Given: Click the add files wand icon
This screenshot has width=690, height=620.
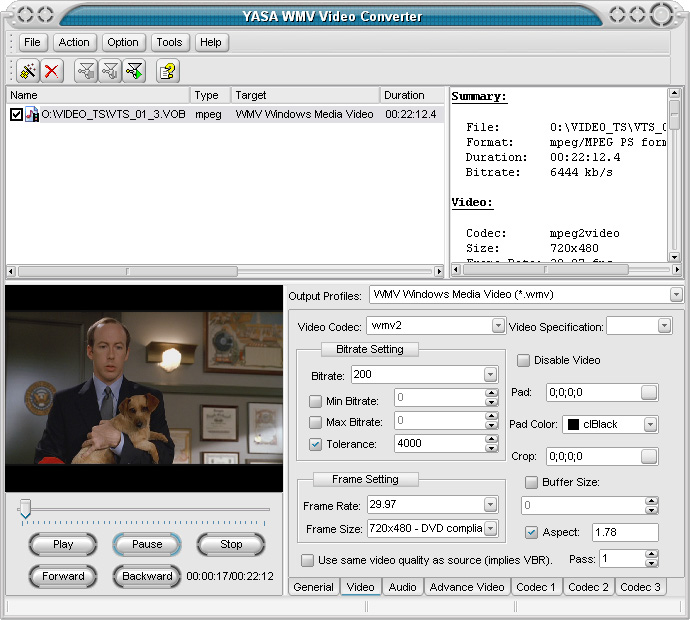Looking at the screenshot, I should 28,71.
